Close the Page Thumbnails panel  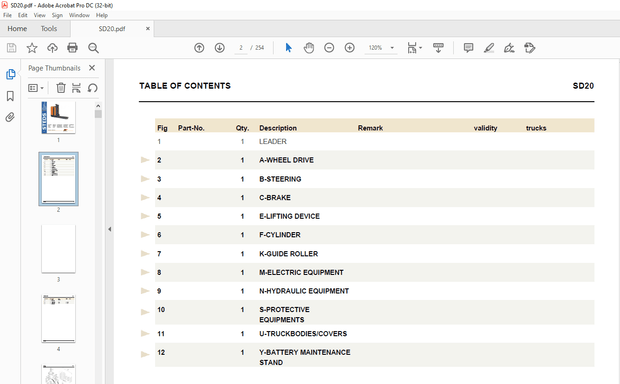tap(92, 68)
